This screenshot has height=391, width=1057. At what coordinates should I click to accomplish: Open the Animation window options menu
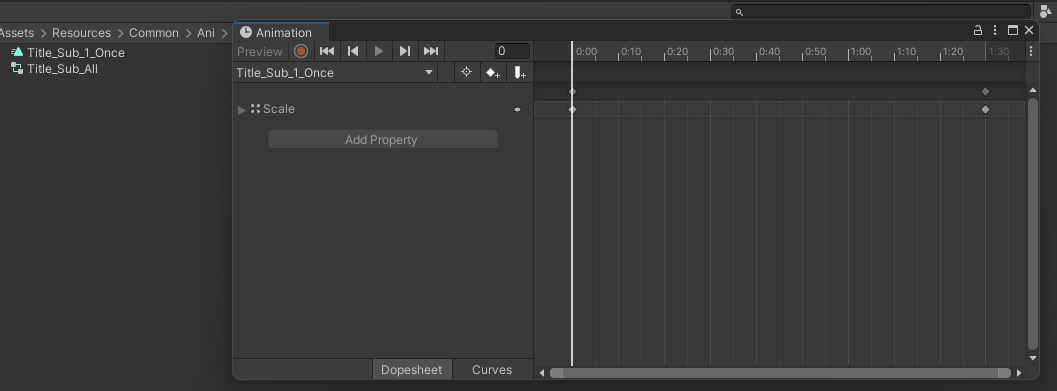point(995,30)
